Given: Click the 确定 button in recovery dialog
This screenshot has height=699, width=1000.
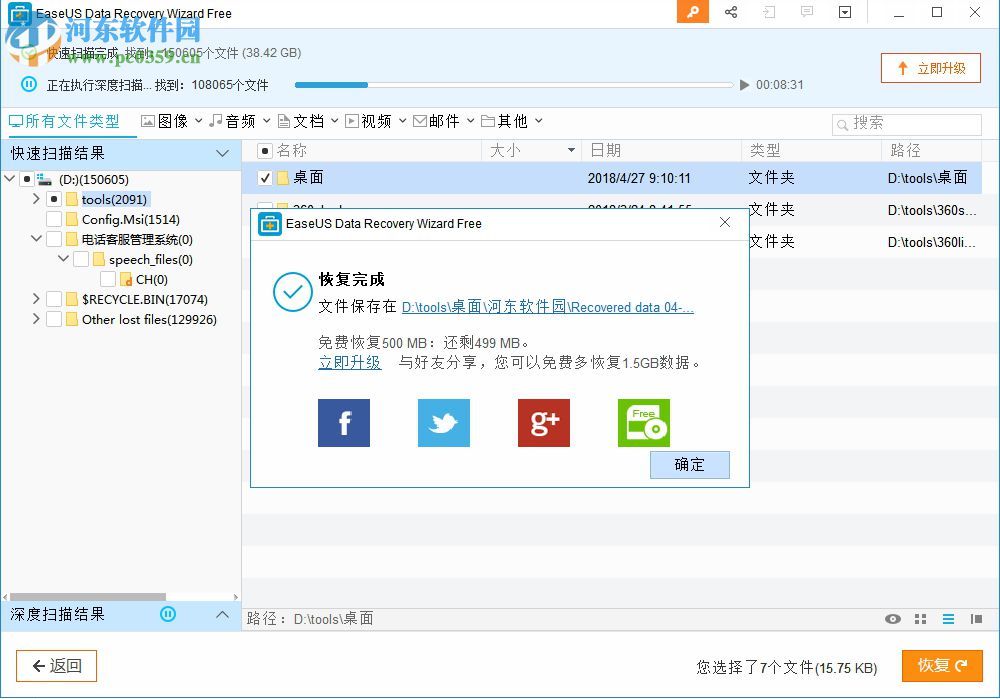Looking at the screenshot, I should pos(689,464).
